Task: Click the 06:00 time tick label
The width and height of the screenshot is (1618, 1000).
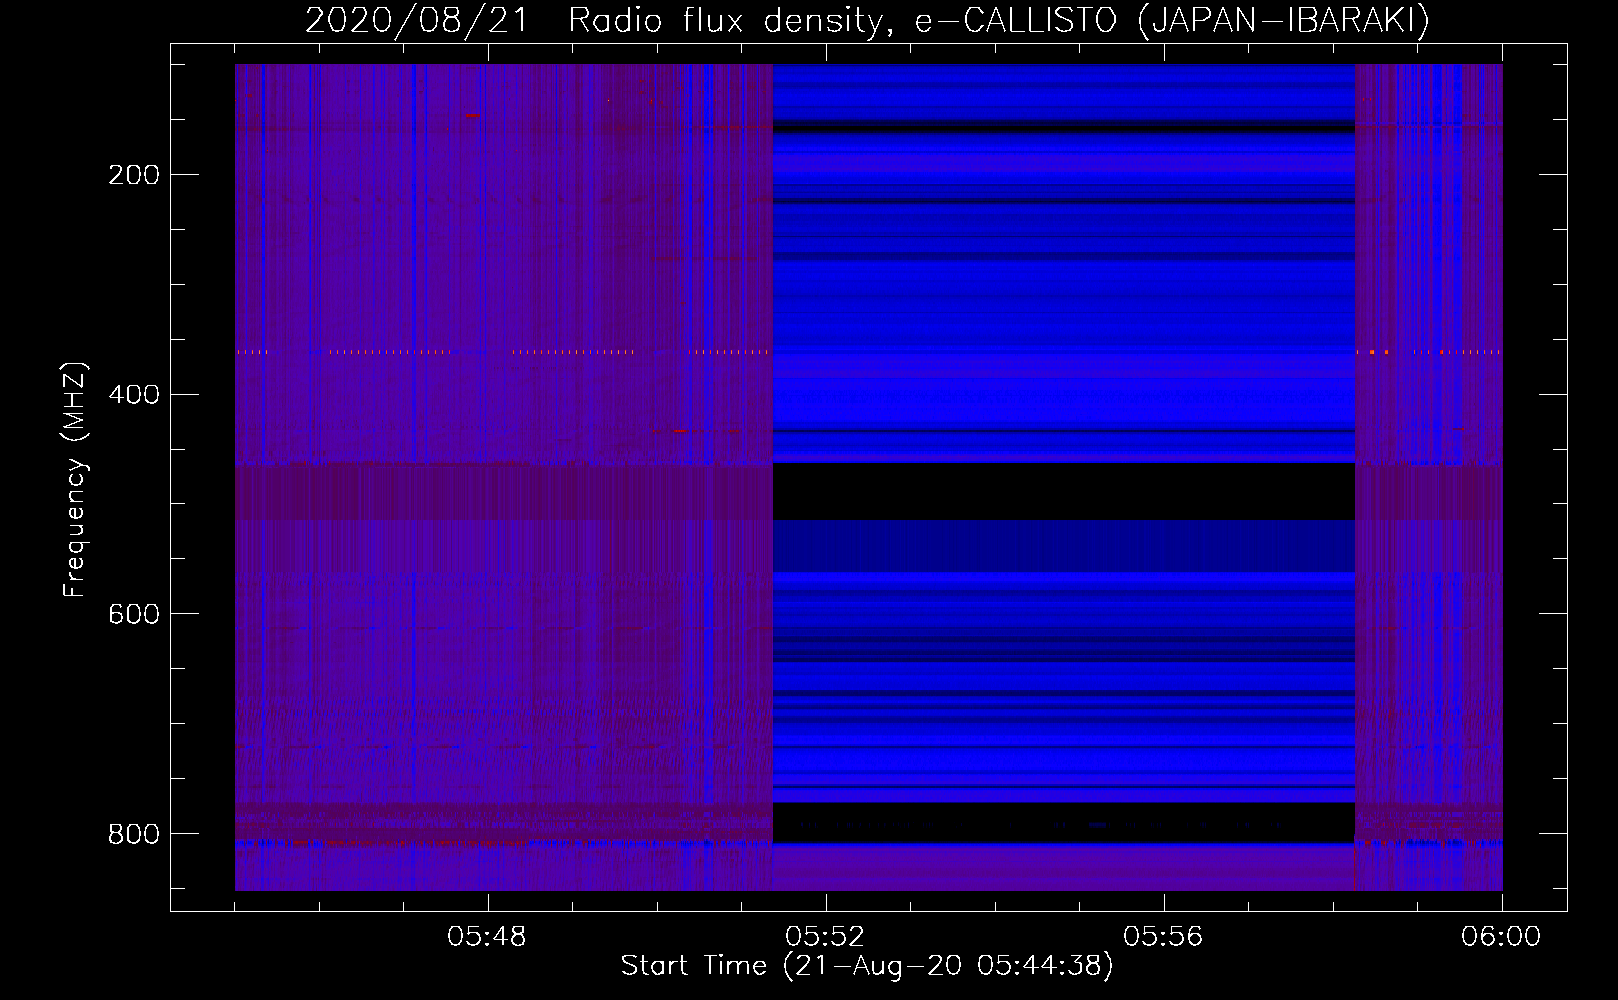Action: [1501, 937]
